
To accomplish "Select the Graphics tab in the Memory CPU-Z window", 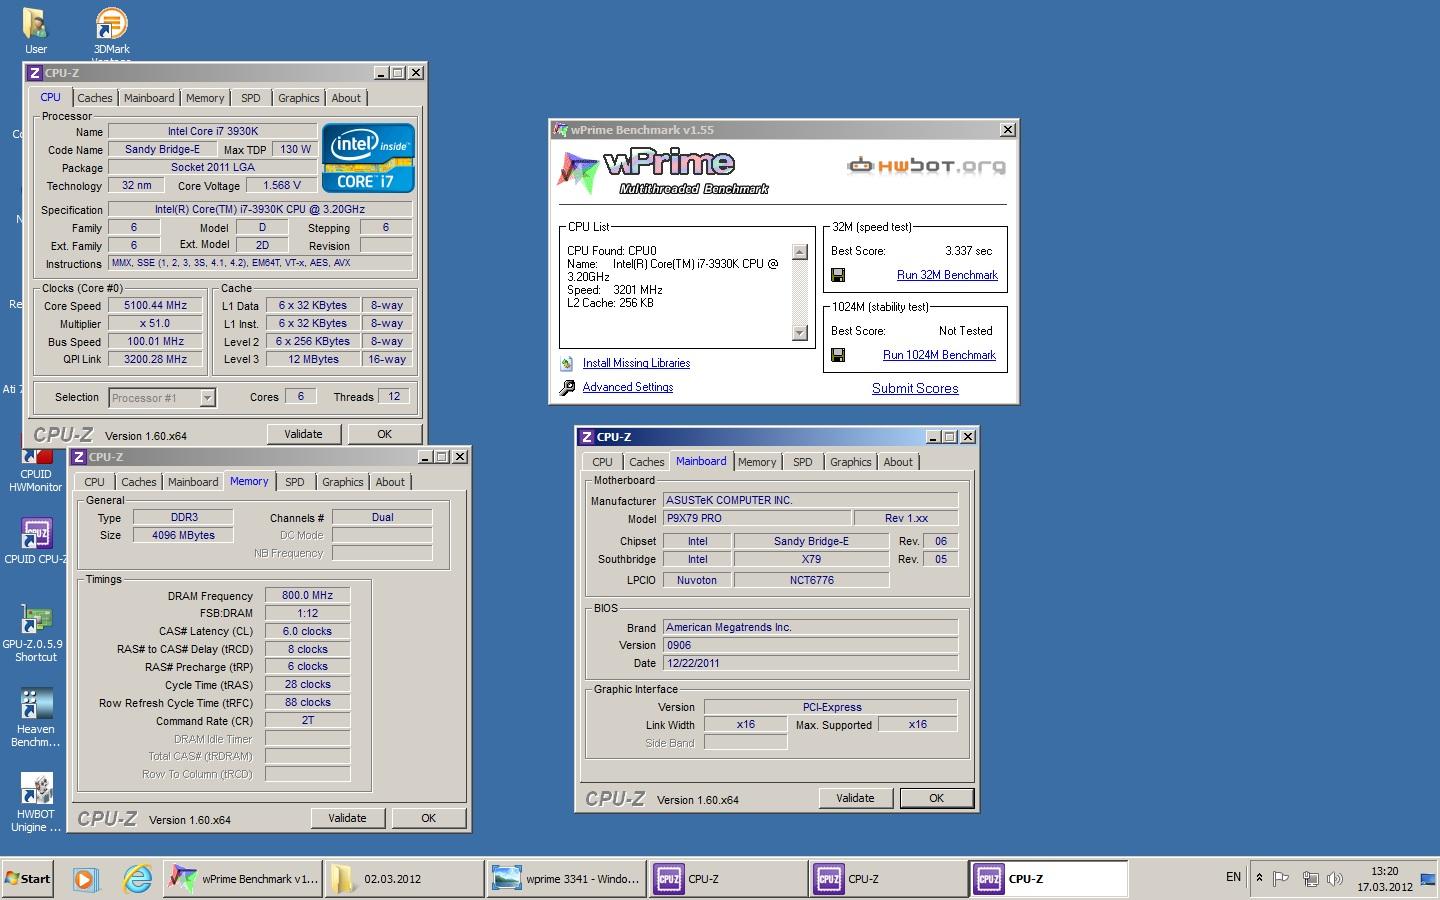I will [x=342, y=482].
